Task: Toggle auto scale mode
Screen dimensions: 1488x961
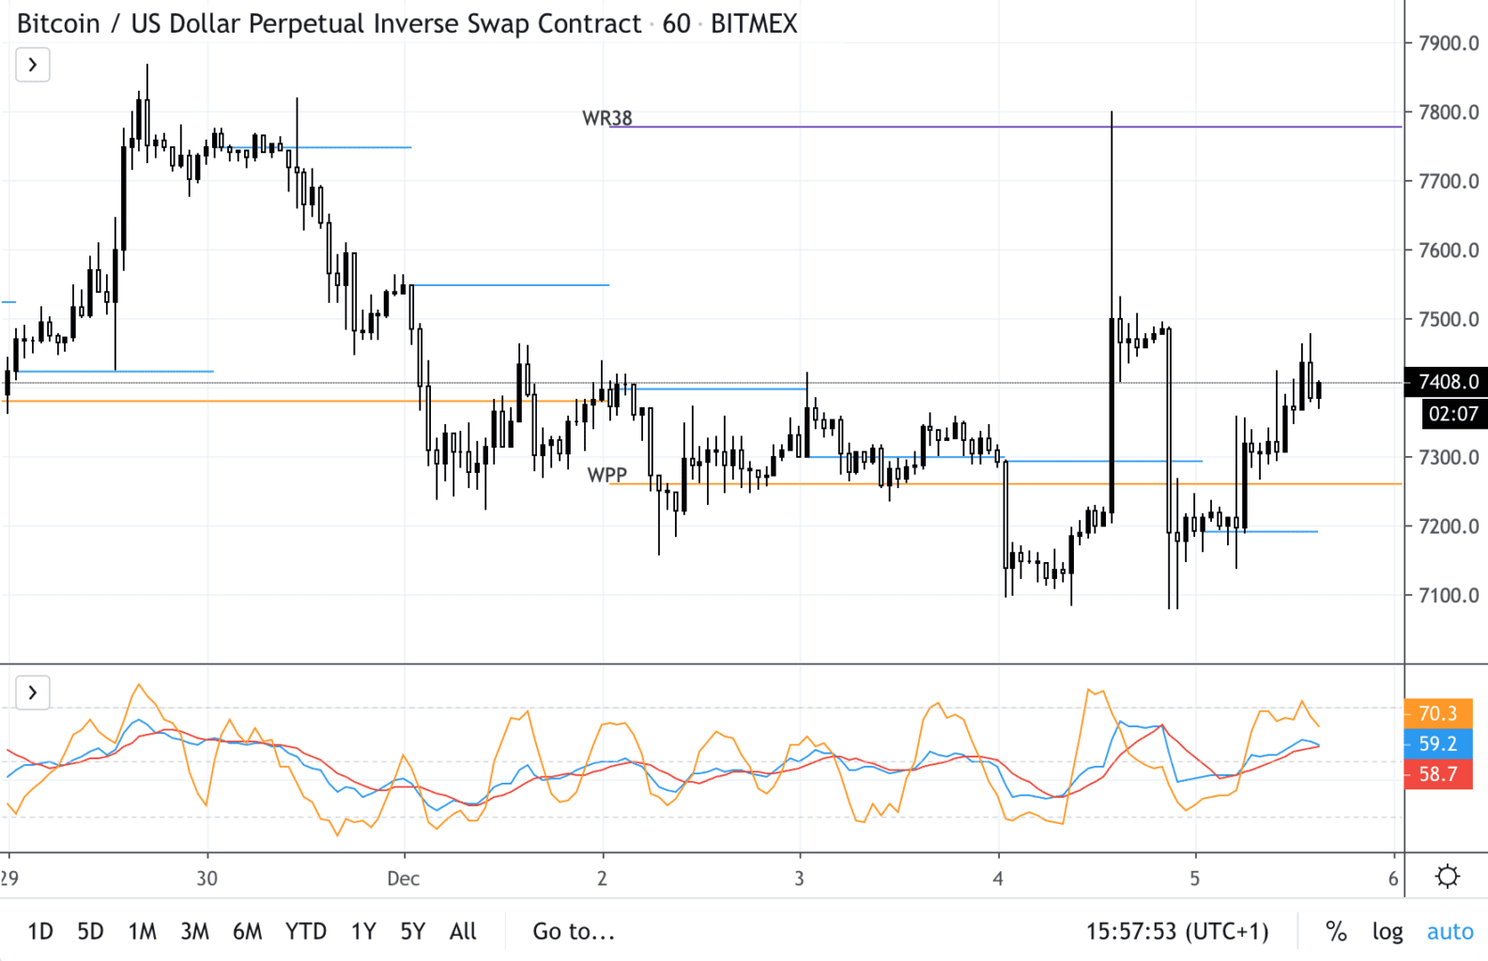Action: [1450, 931]
